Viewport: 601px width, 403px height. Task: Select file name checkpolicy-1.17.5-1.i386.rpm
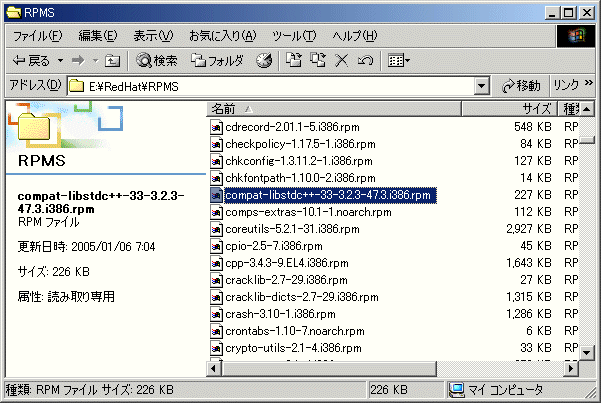(x=300, y=144)
